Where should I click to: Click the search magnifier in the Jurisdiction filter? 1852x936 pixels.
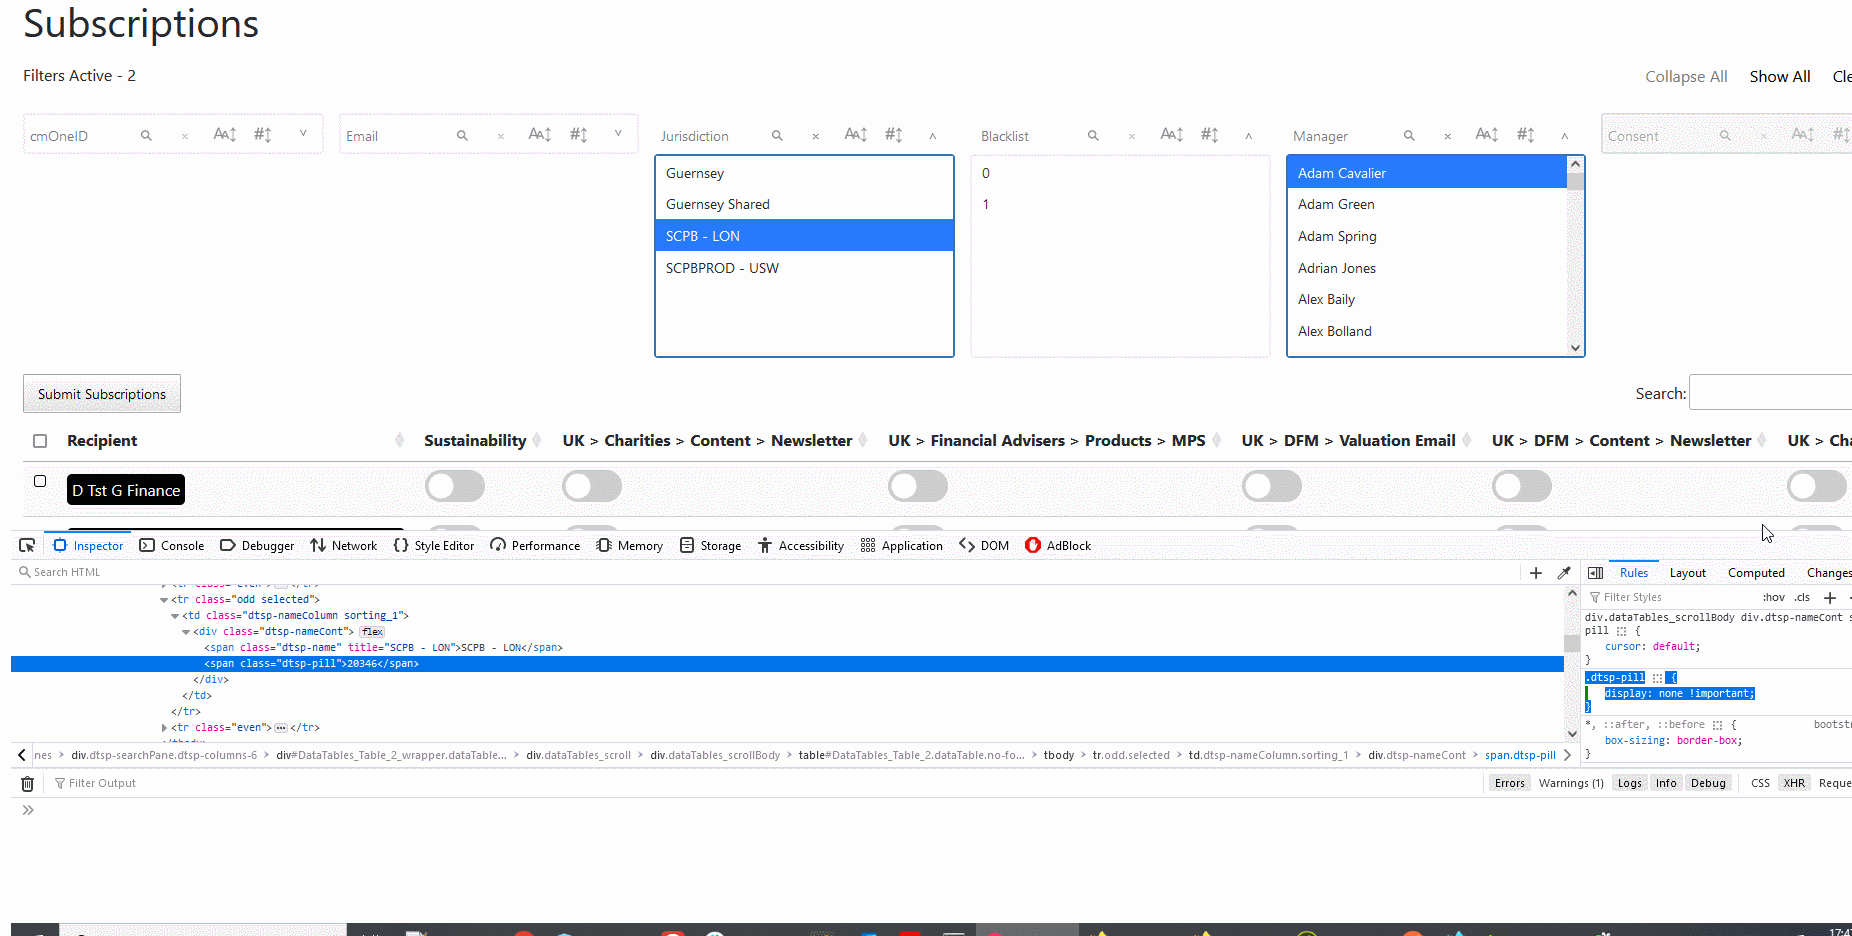coord(777,135)
